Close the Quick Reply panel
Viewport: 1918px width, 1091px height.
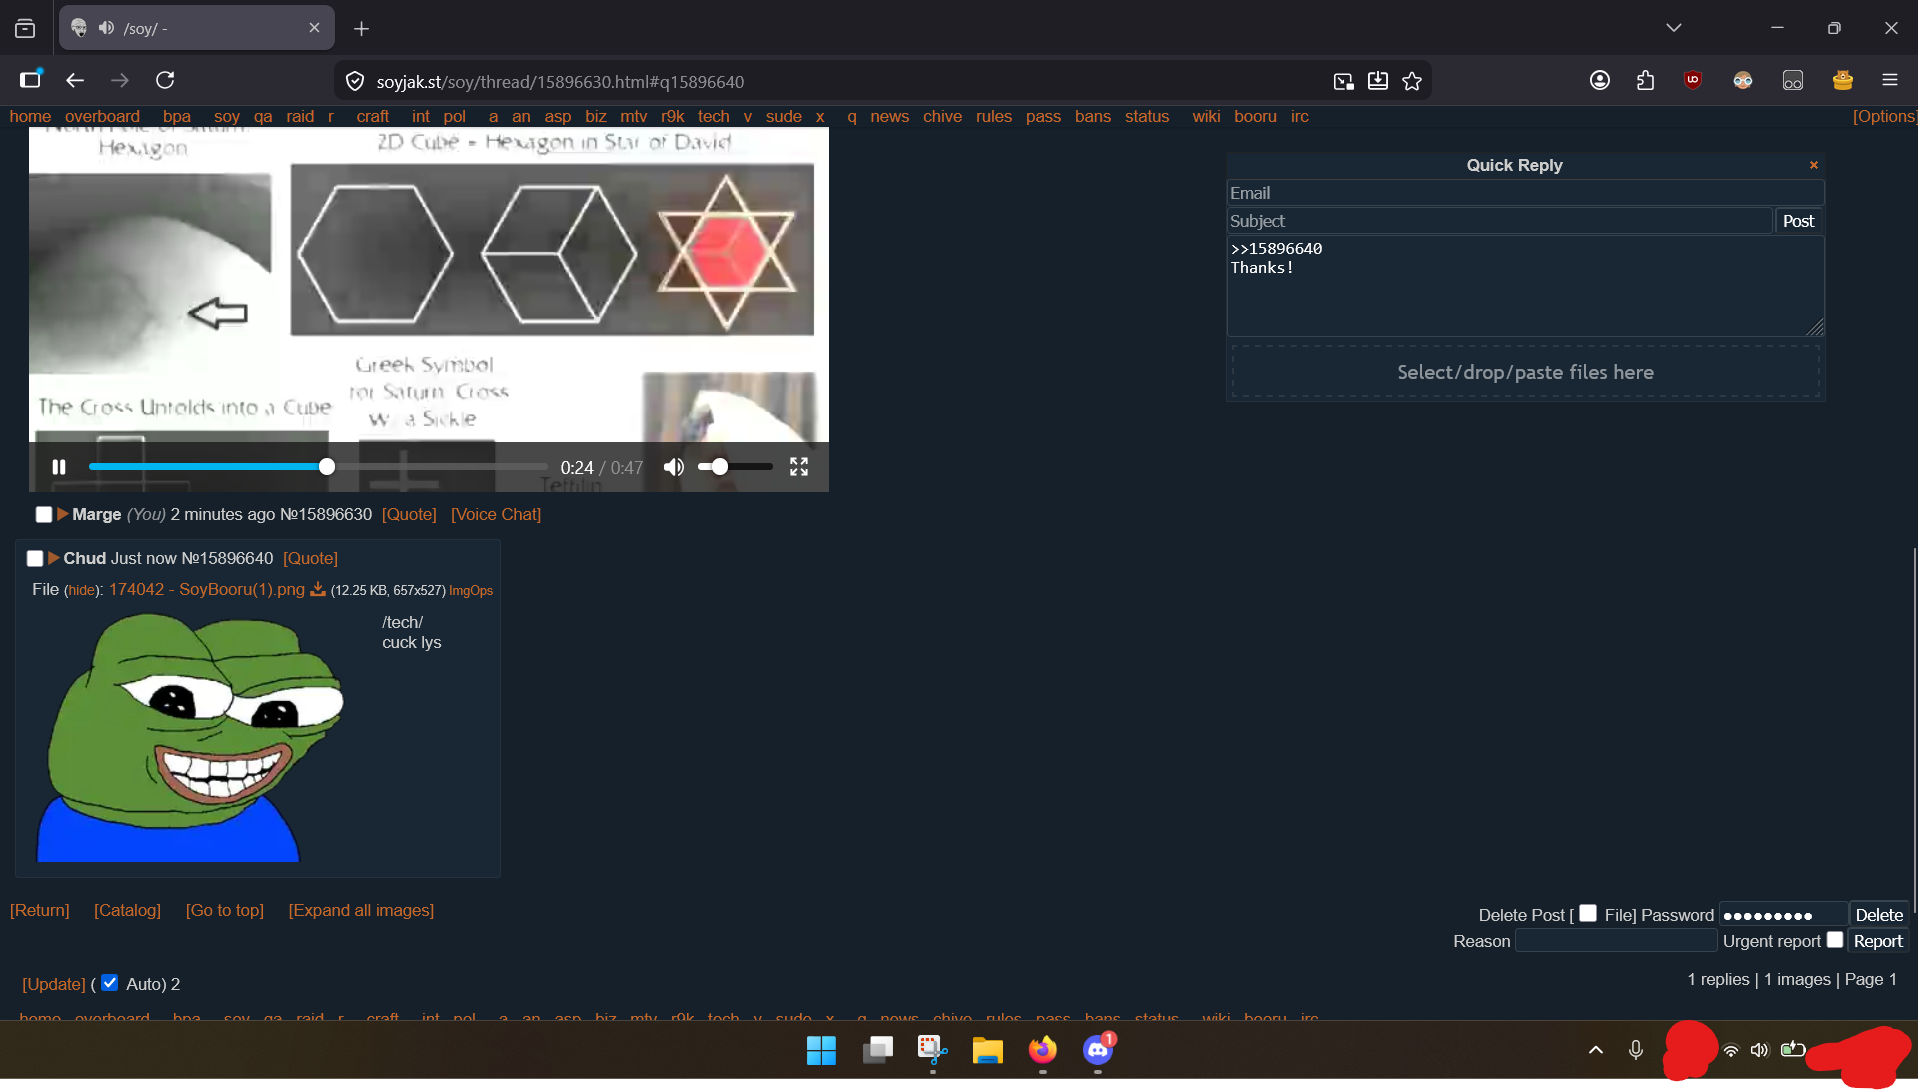(x=1814, y=165)
